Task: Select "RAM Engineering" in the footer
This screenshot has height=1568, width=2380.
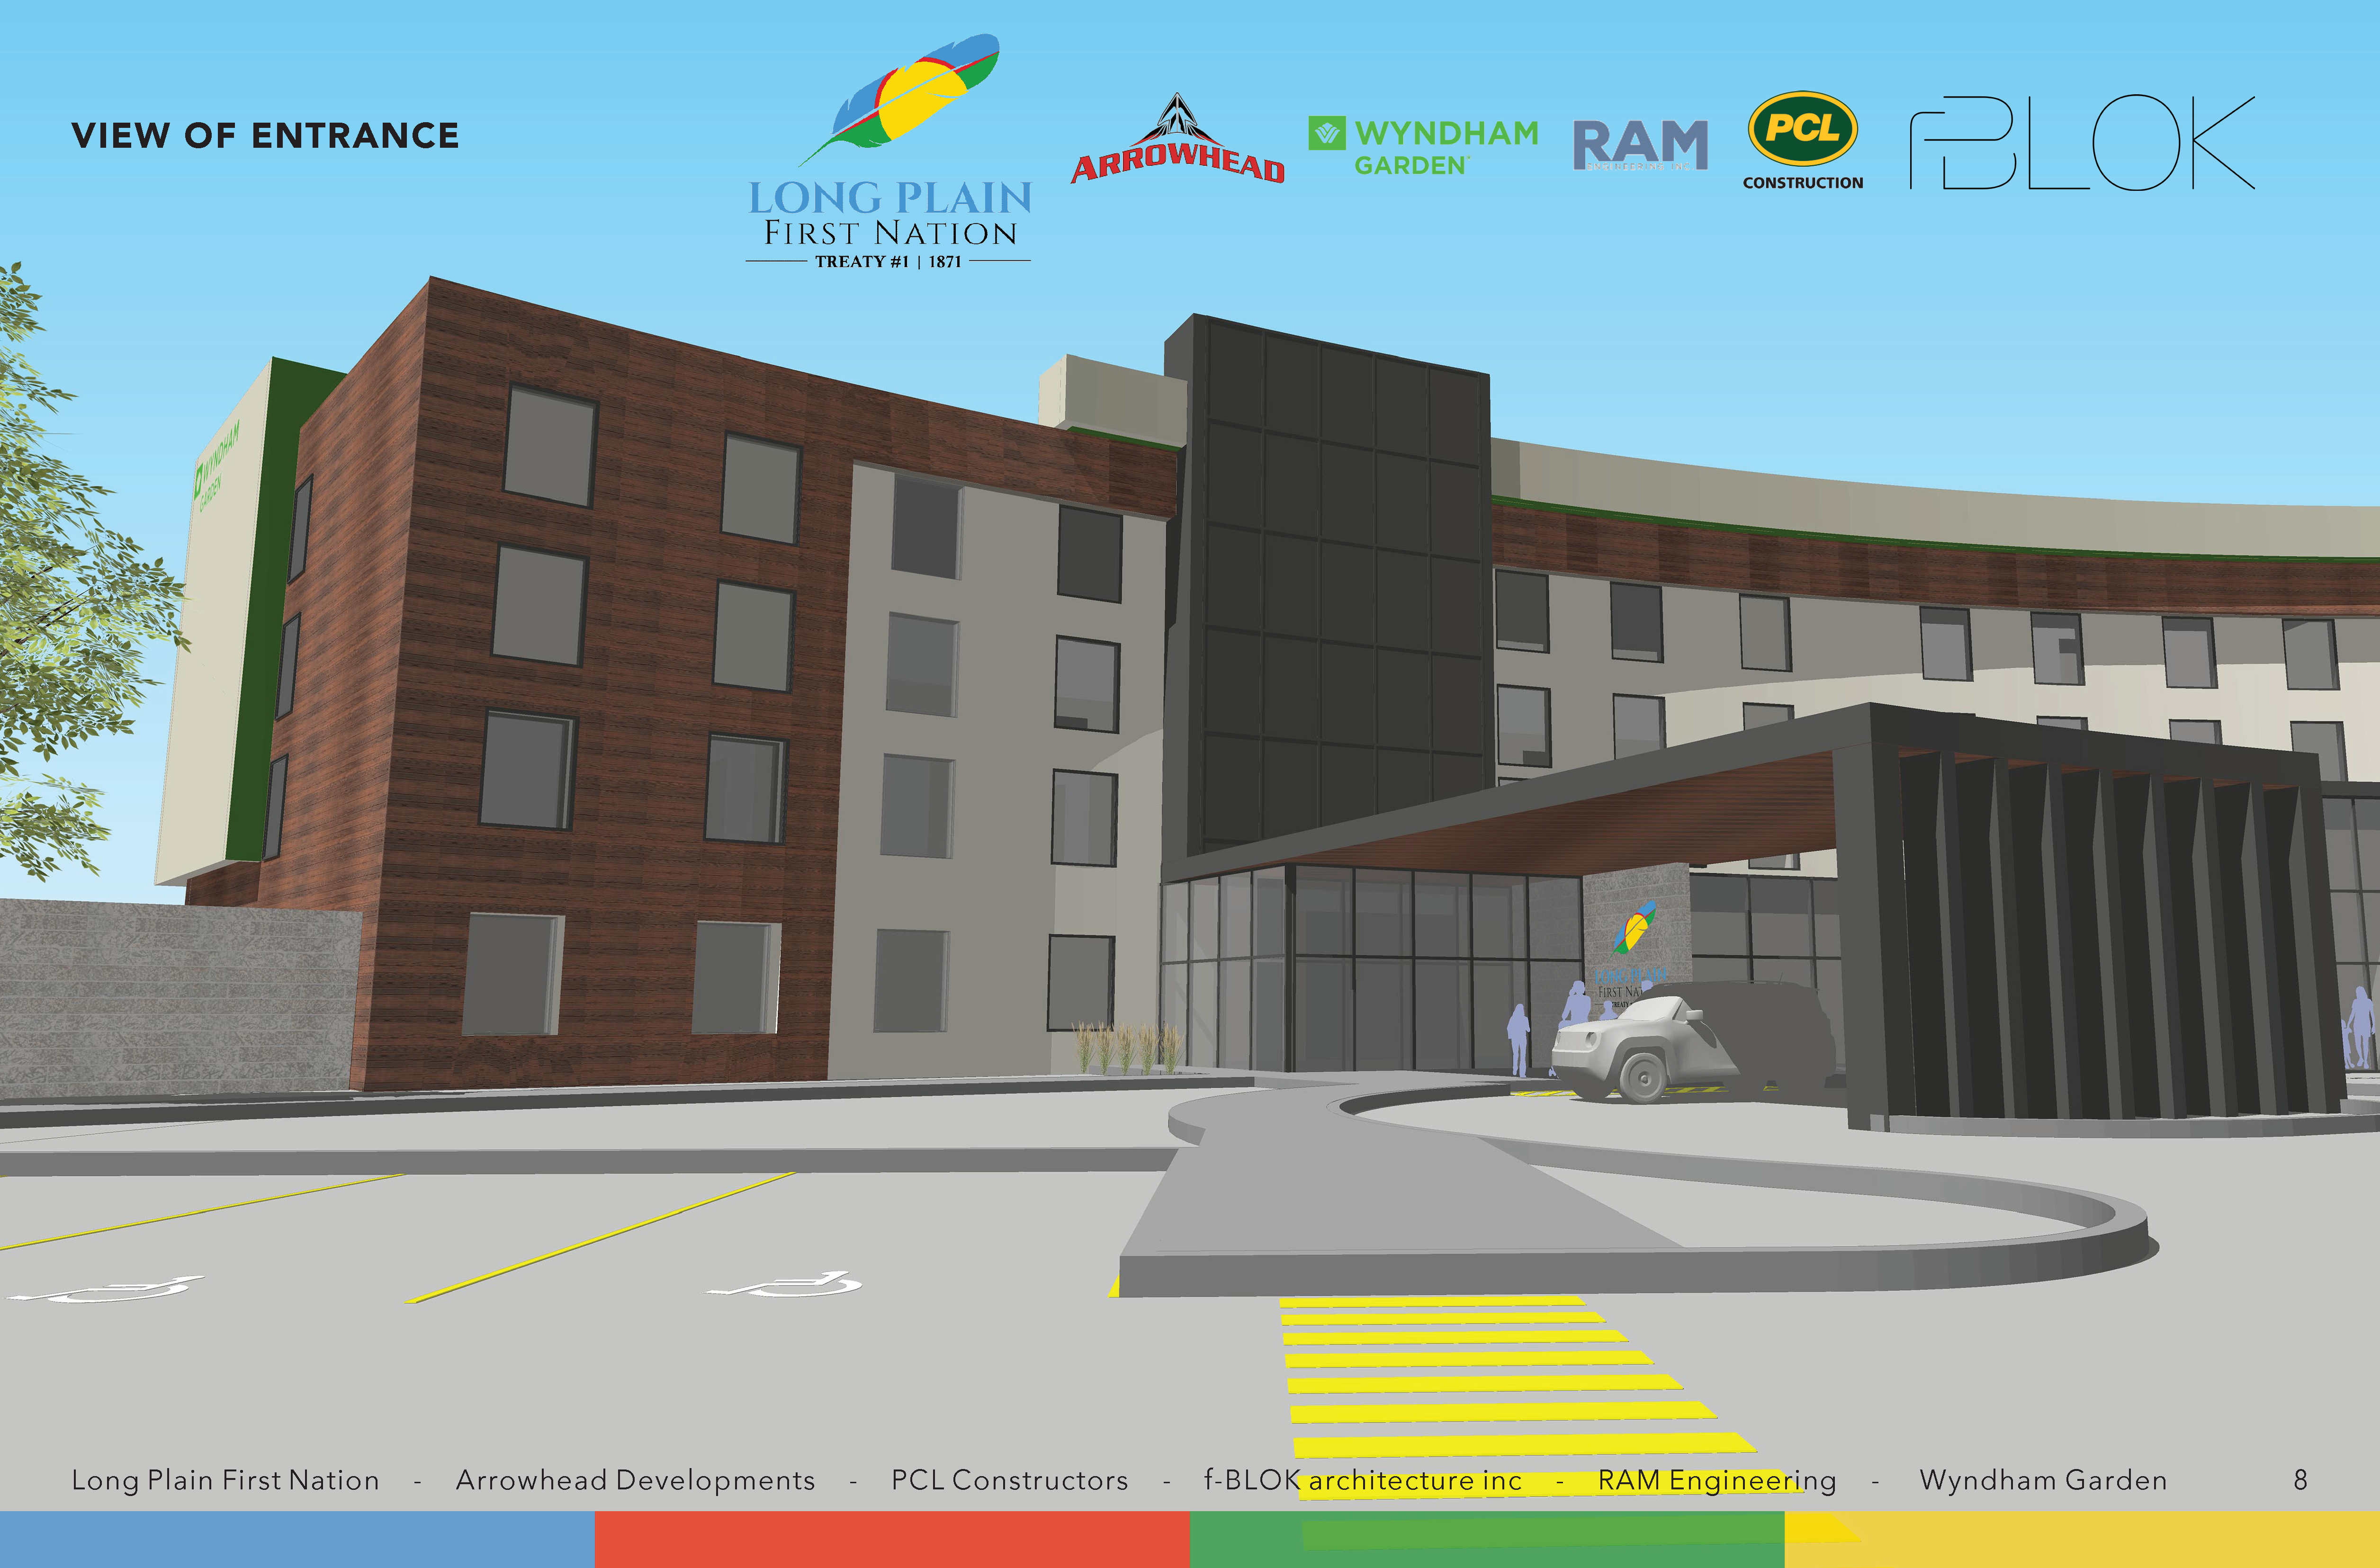Action: pos(1717,1480)
